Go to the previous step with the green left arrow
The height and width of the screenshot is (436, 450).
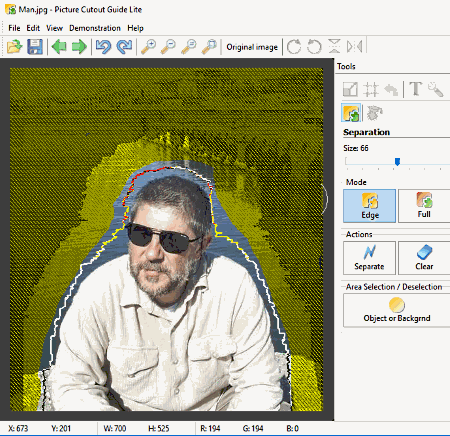59,46
